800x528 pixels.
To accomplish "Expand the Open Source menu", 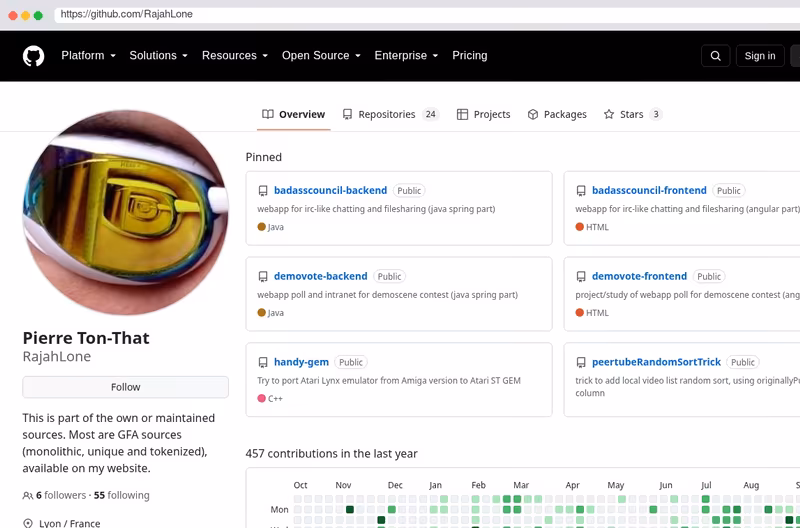I will click(321, 56).
